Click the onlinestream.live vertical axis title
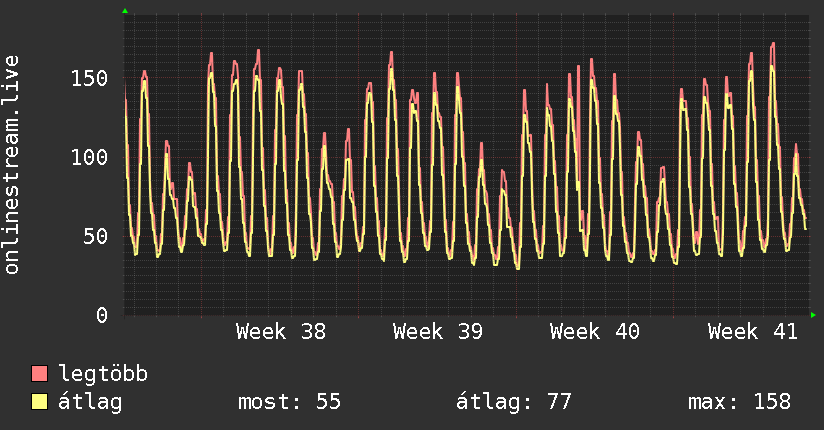 point(11,165)
